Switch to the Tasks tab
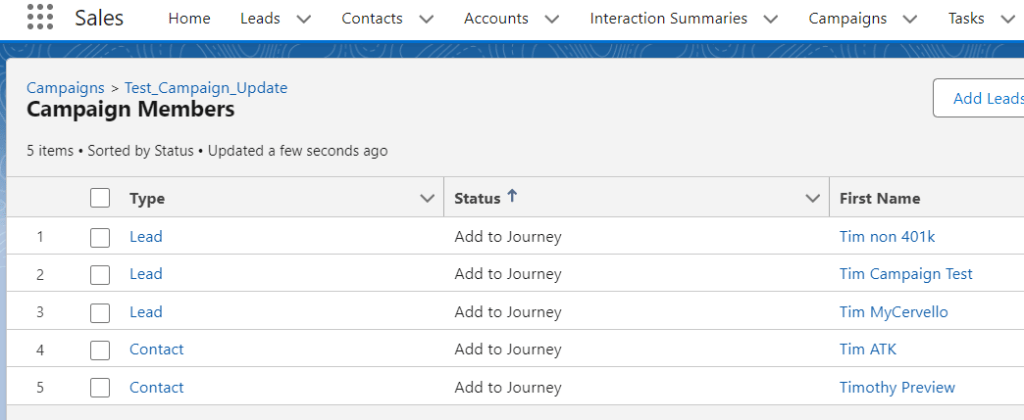The height and width of the screenshot is (420, 1024). click(x=966, y=18)
